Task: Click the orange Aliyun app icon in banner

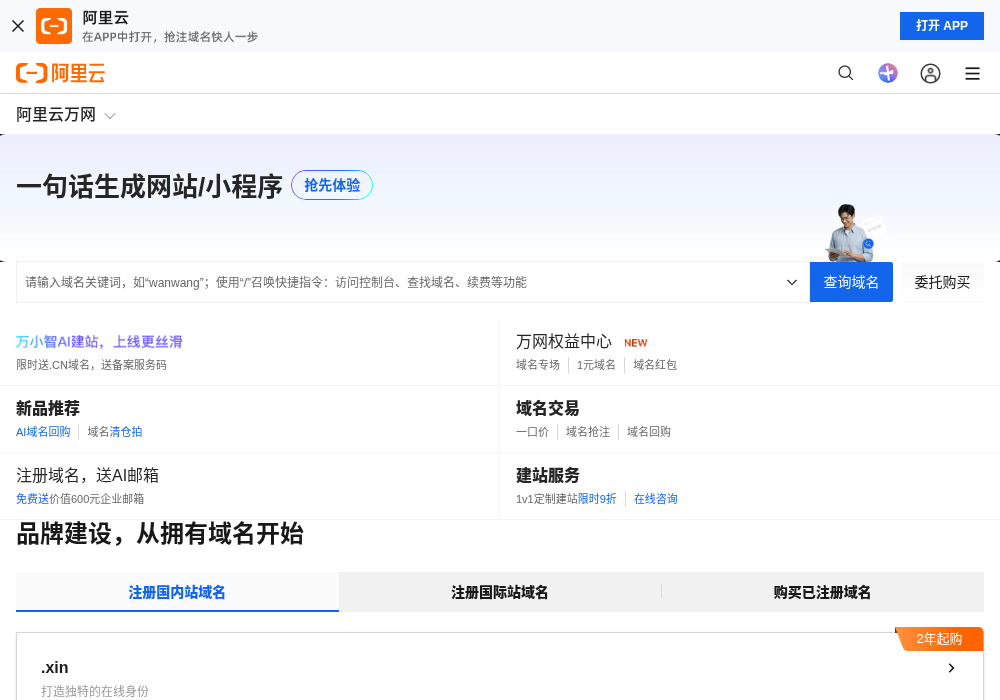Action: 54,26
